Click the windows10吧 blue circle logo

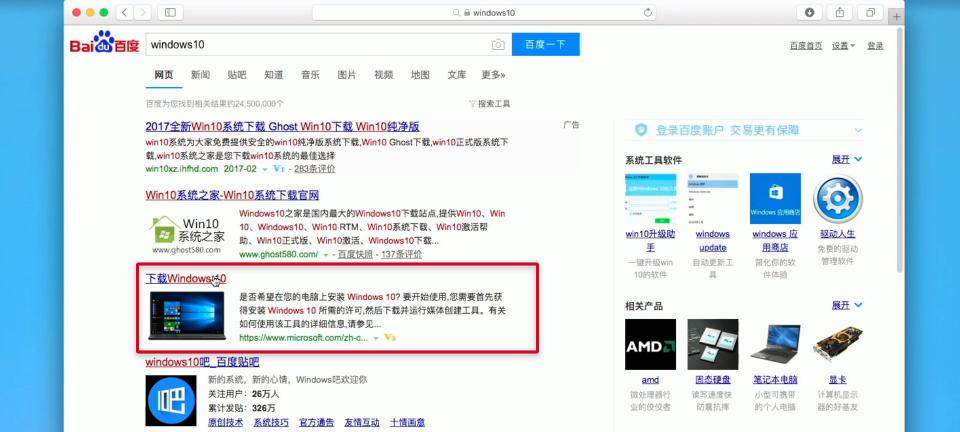171,400
